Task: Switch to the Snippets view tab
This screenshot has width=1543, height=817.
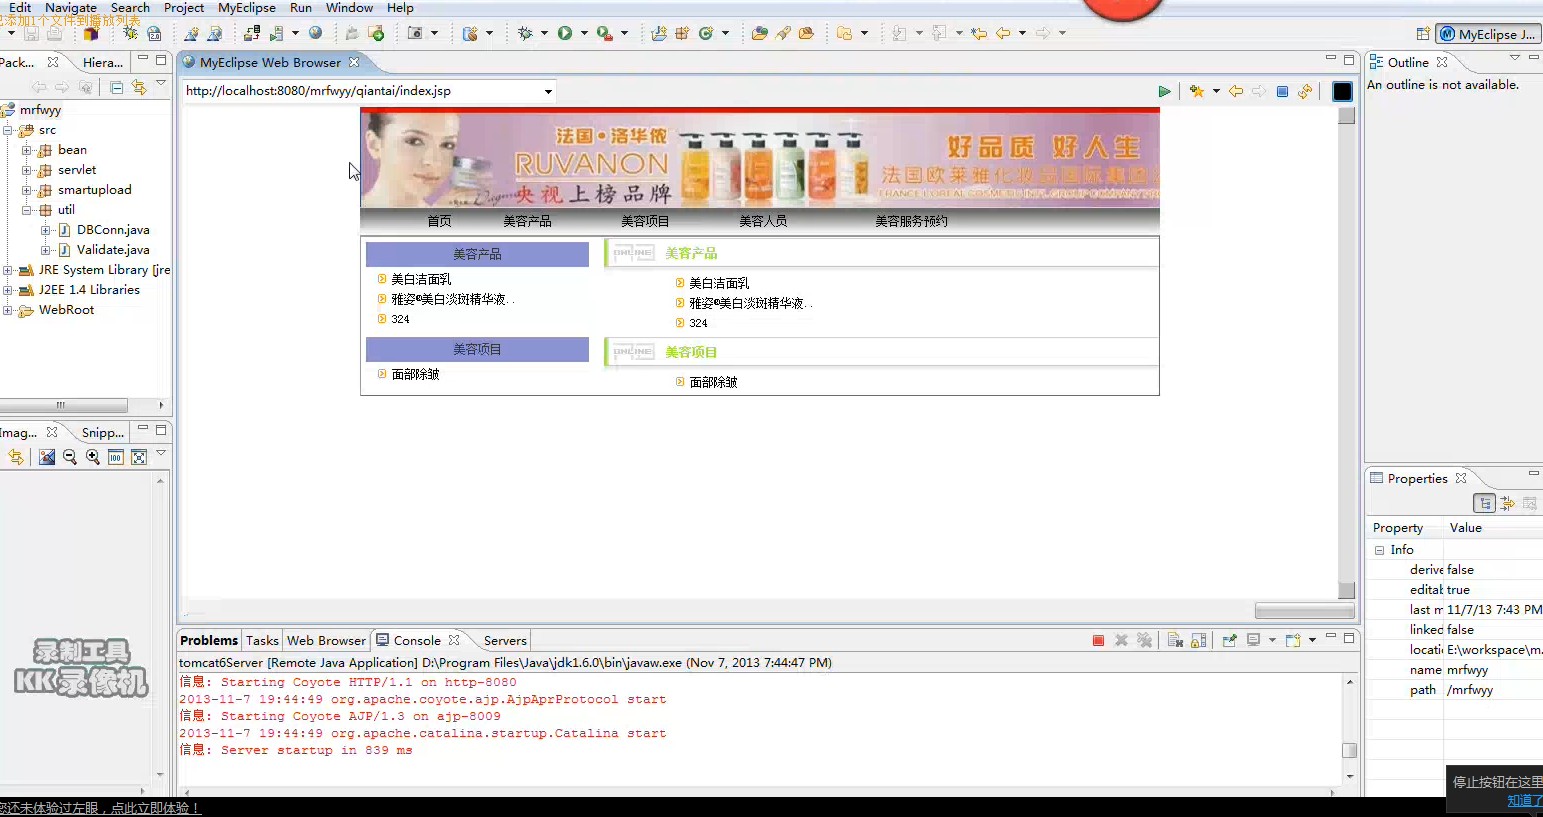Action: click(x=102, y=432)
